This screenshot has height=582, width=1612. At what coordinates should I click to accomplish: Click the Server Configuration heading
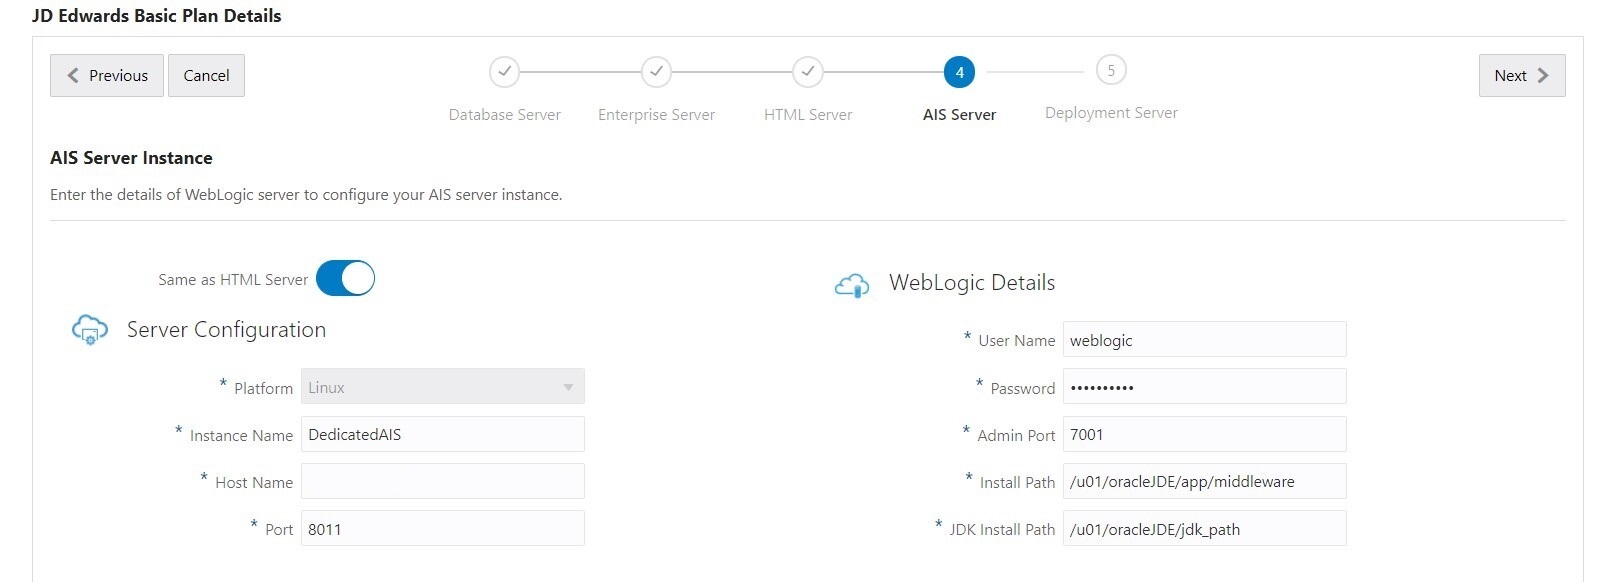[226, 330]
